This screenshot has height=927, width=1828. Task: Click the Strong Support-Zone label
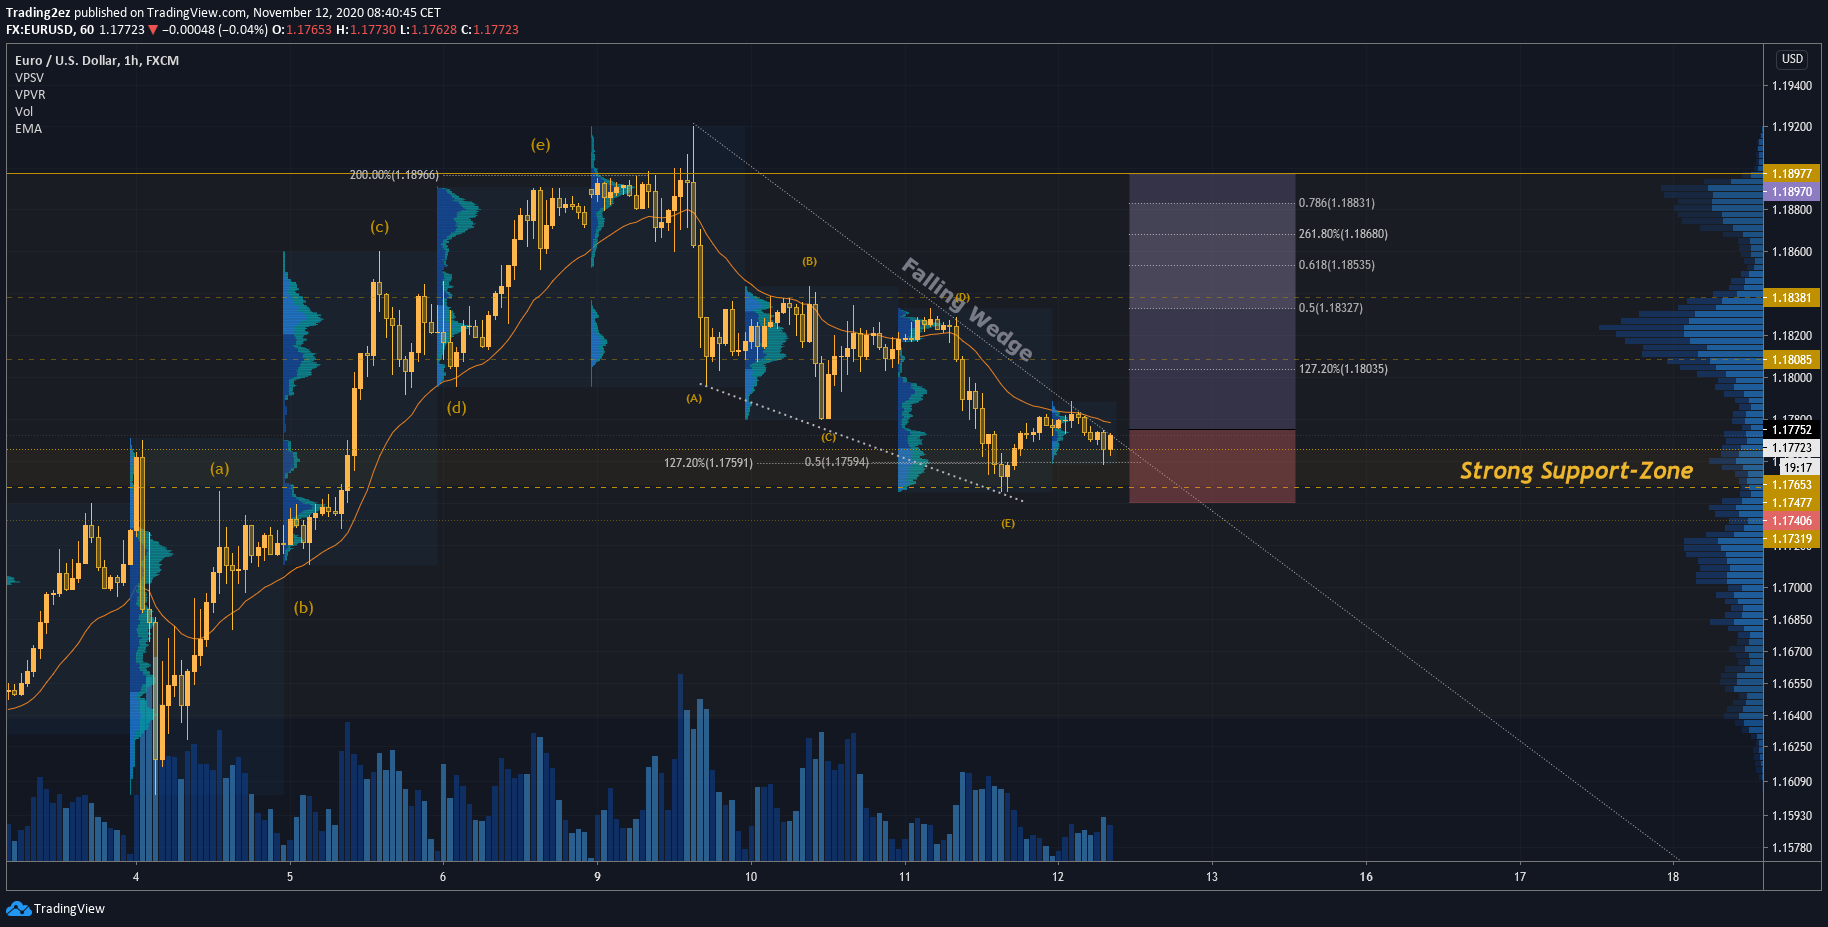click(x=1576, y=470)
